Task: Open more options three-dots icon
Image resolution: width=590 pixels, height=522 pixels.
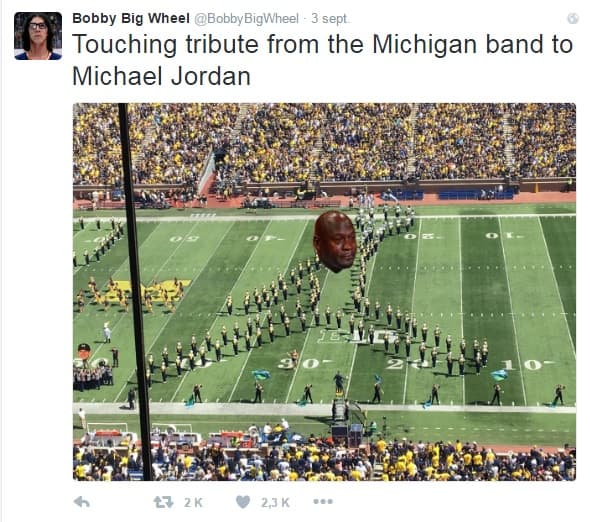Action: pos(323,501)
